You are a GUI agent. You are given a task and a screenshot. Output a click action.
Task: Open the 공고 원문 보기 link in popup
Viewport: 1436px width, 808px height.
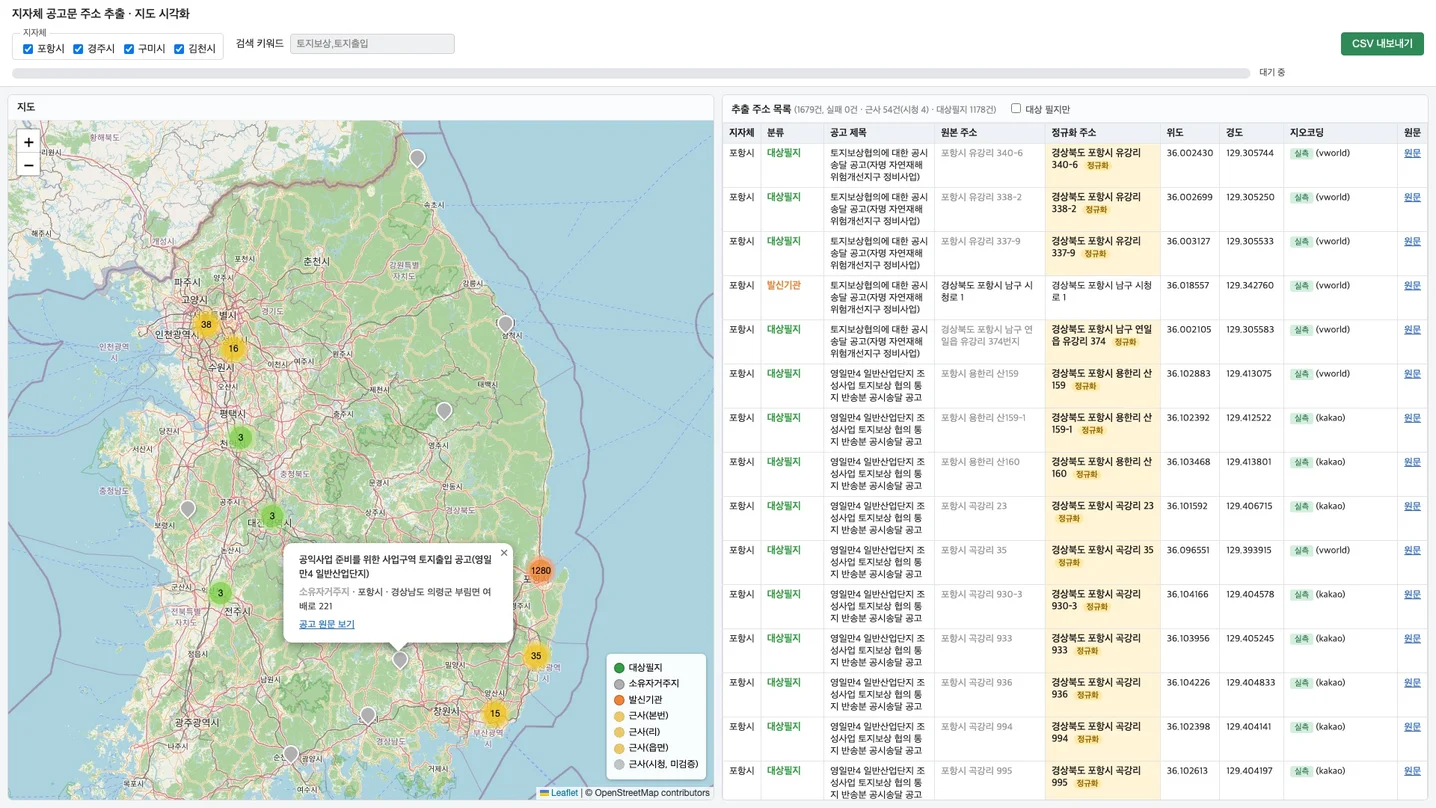tap(327, 624)
